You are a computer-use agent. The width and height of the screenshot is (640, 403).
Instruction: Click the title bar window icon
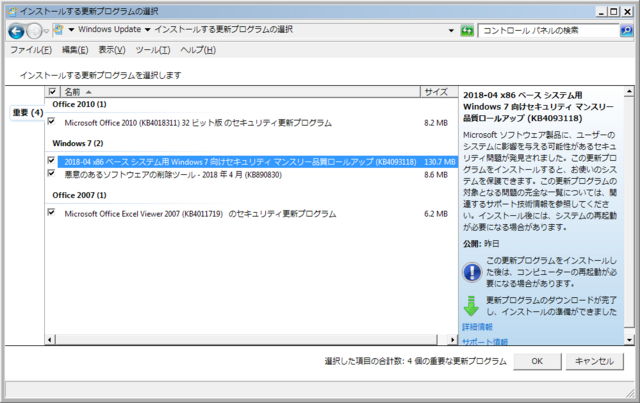pyautogui.click(x=12, y=11)
